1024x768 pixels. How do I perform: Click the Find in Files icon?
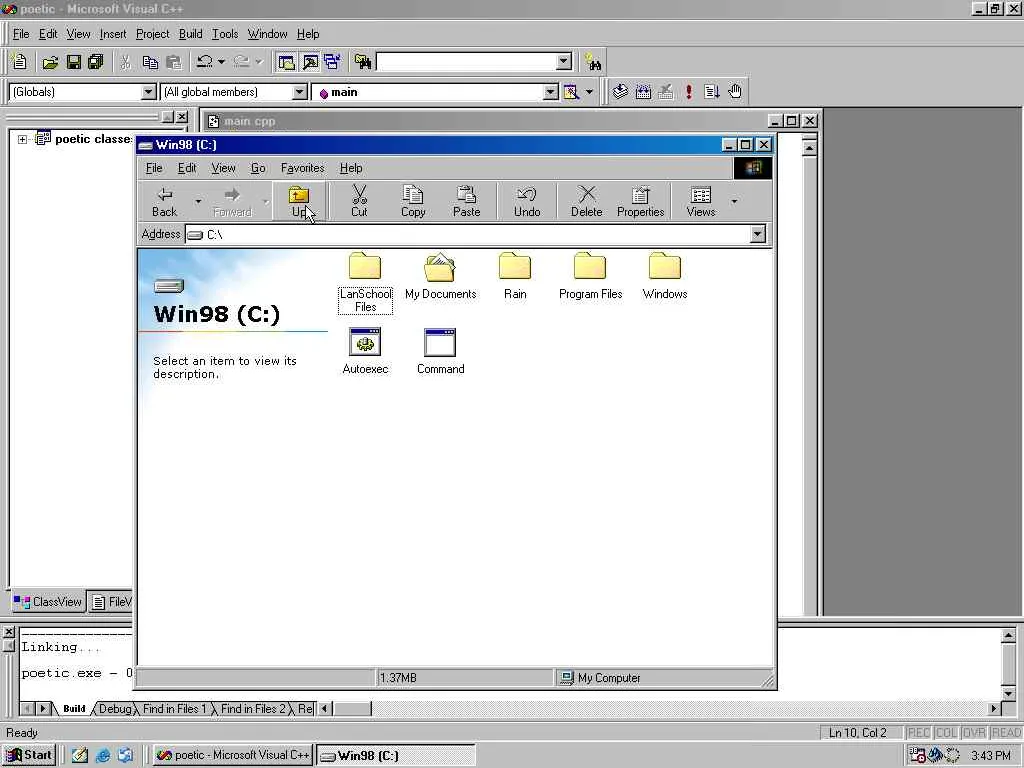362,62
